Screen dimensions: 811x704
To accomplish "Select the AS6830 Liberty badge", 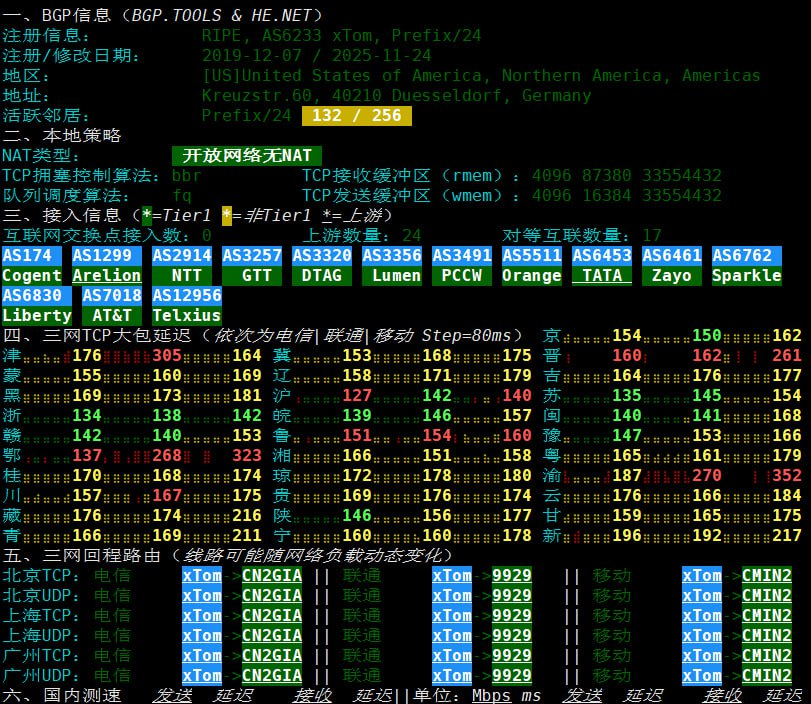I will [37, 306].
